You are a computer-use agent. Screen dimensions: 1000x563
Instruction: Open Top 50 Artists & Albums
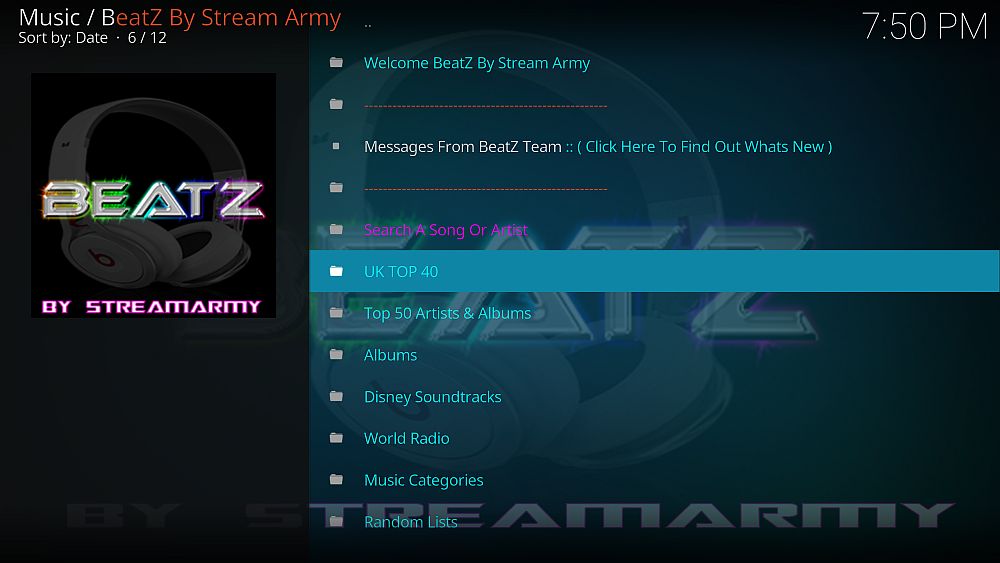[654, 313]
